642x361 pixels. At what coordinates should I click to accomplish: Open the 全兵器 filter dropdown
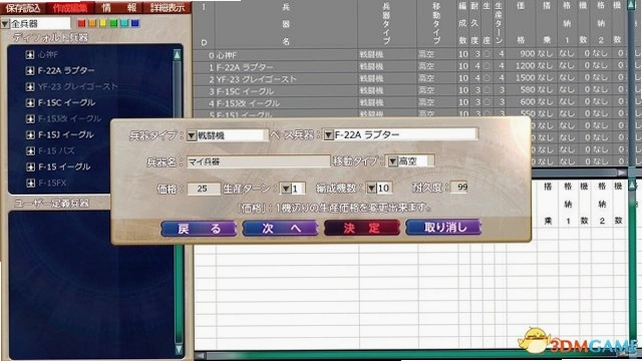point(5,24)
